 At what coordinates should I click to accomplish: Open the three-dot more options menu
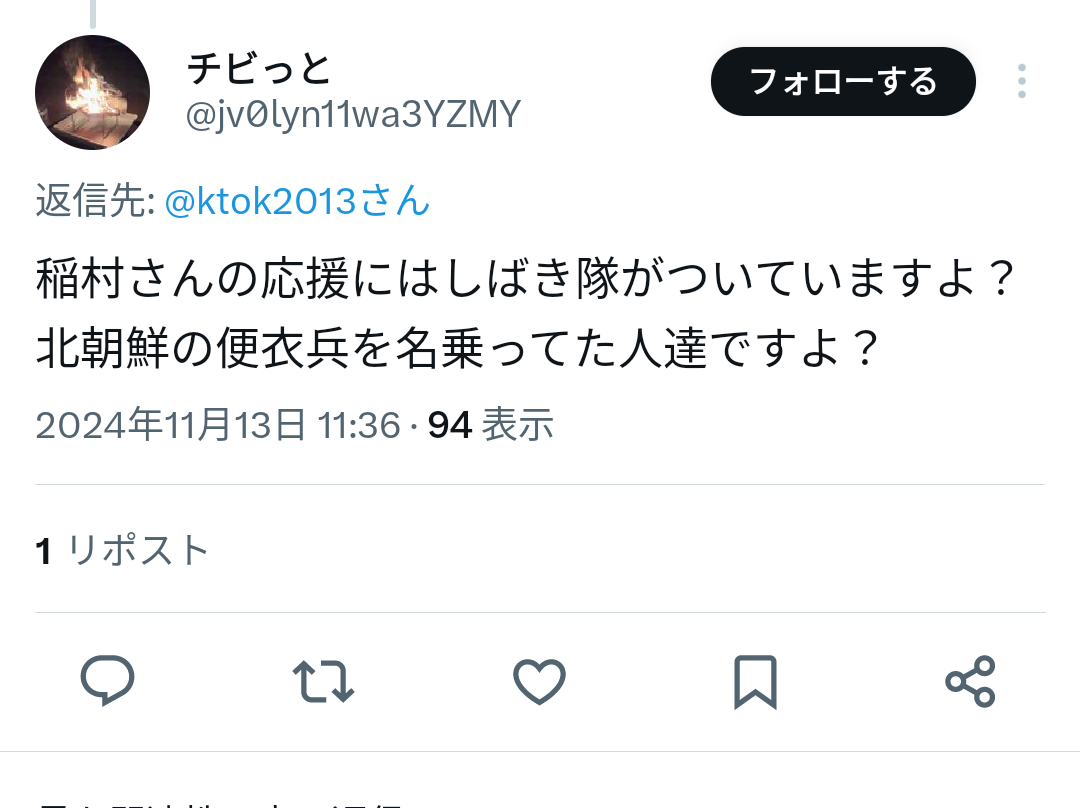tap(1021, 81)
